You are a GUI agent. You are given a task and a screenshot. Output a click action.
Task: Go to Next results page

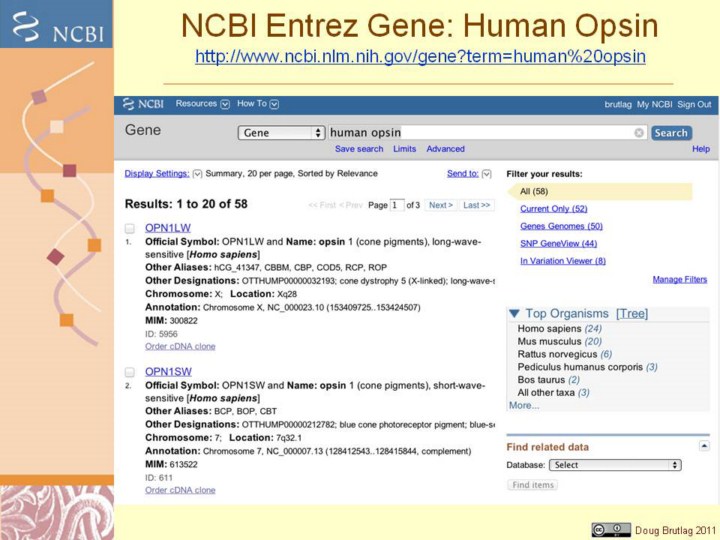click(x=440, y=205)
